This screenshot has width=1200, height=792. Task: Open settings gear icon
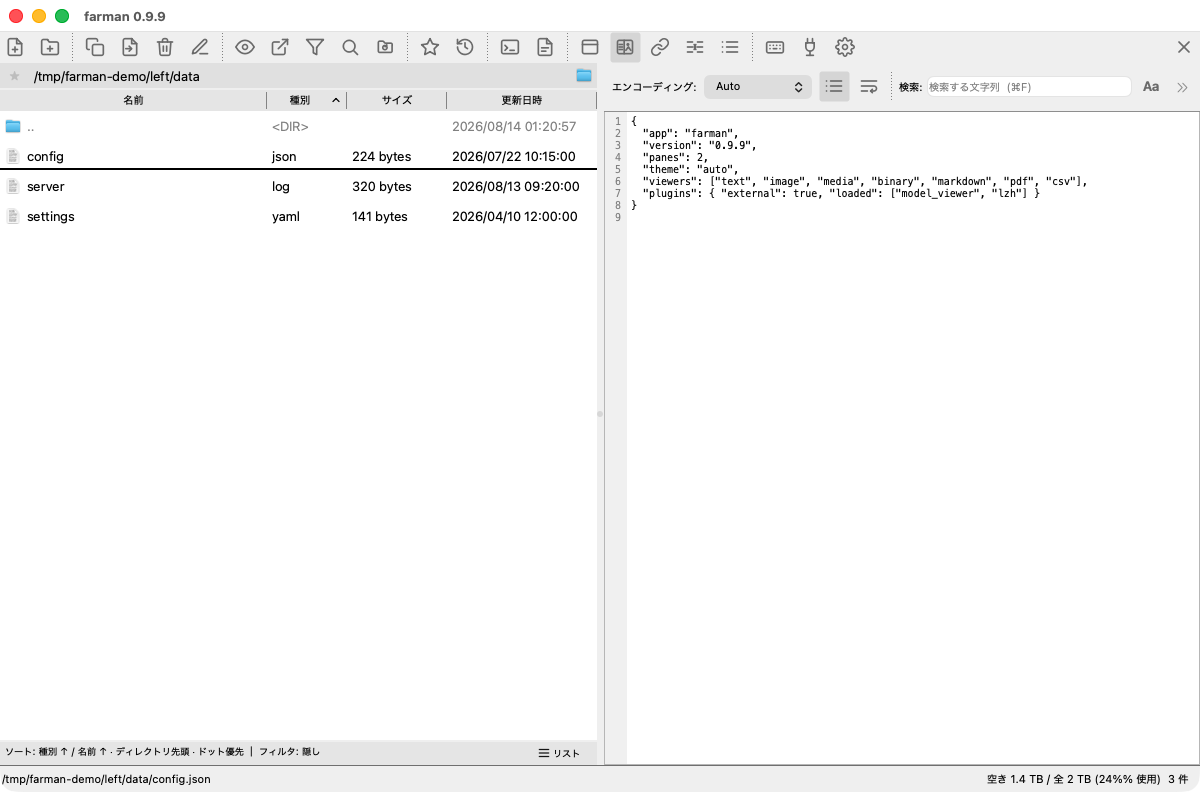click(x=845, y=47)
